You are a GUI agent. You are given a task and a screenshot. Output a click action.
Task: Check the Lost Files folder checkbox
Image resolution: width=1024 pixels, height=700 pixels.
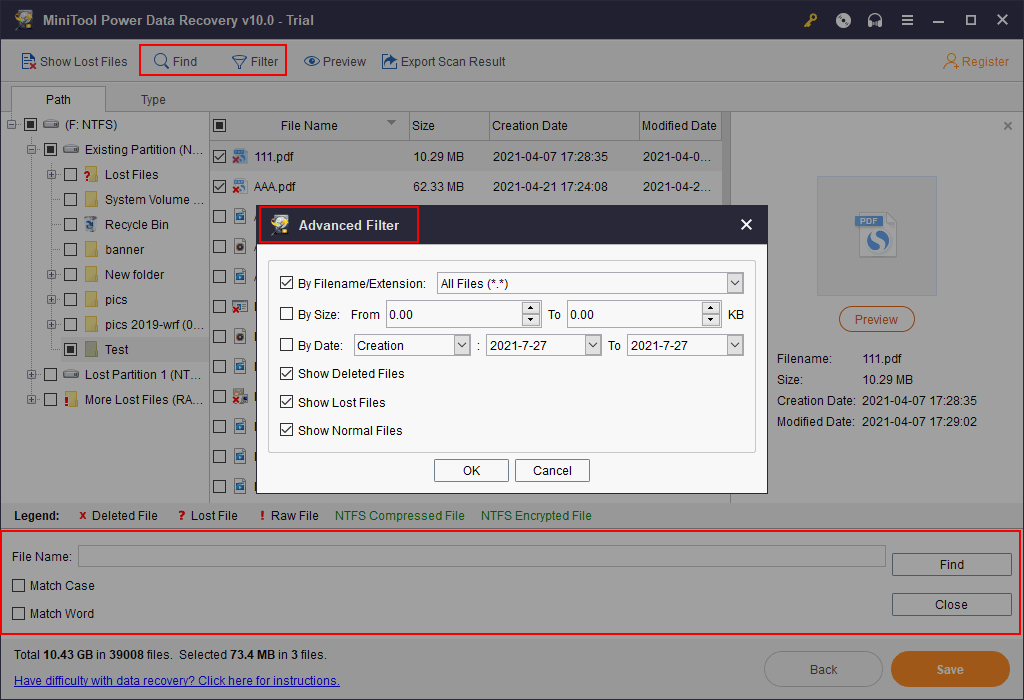coord(71,174)
